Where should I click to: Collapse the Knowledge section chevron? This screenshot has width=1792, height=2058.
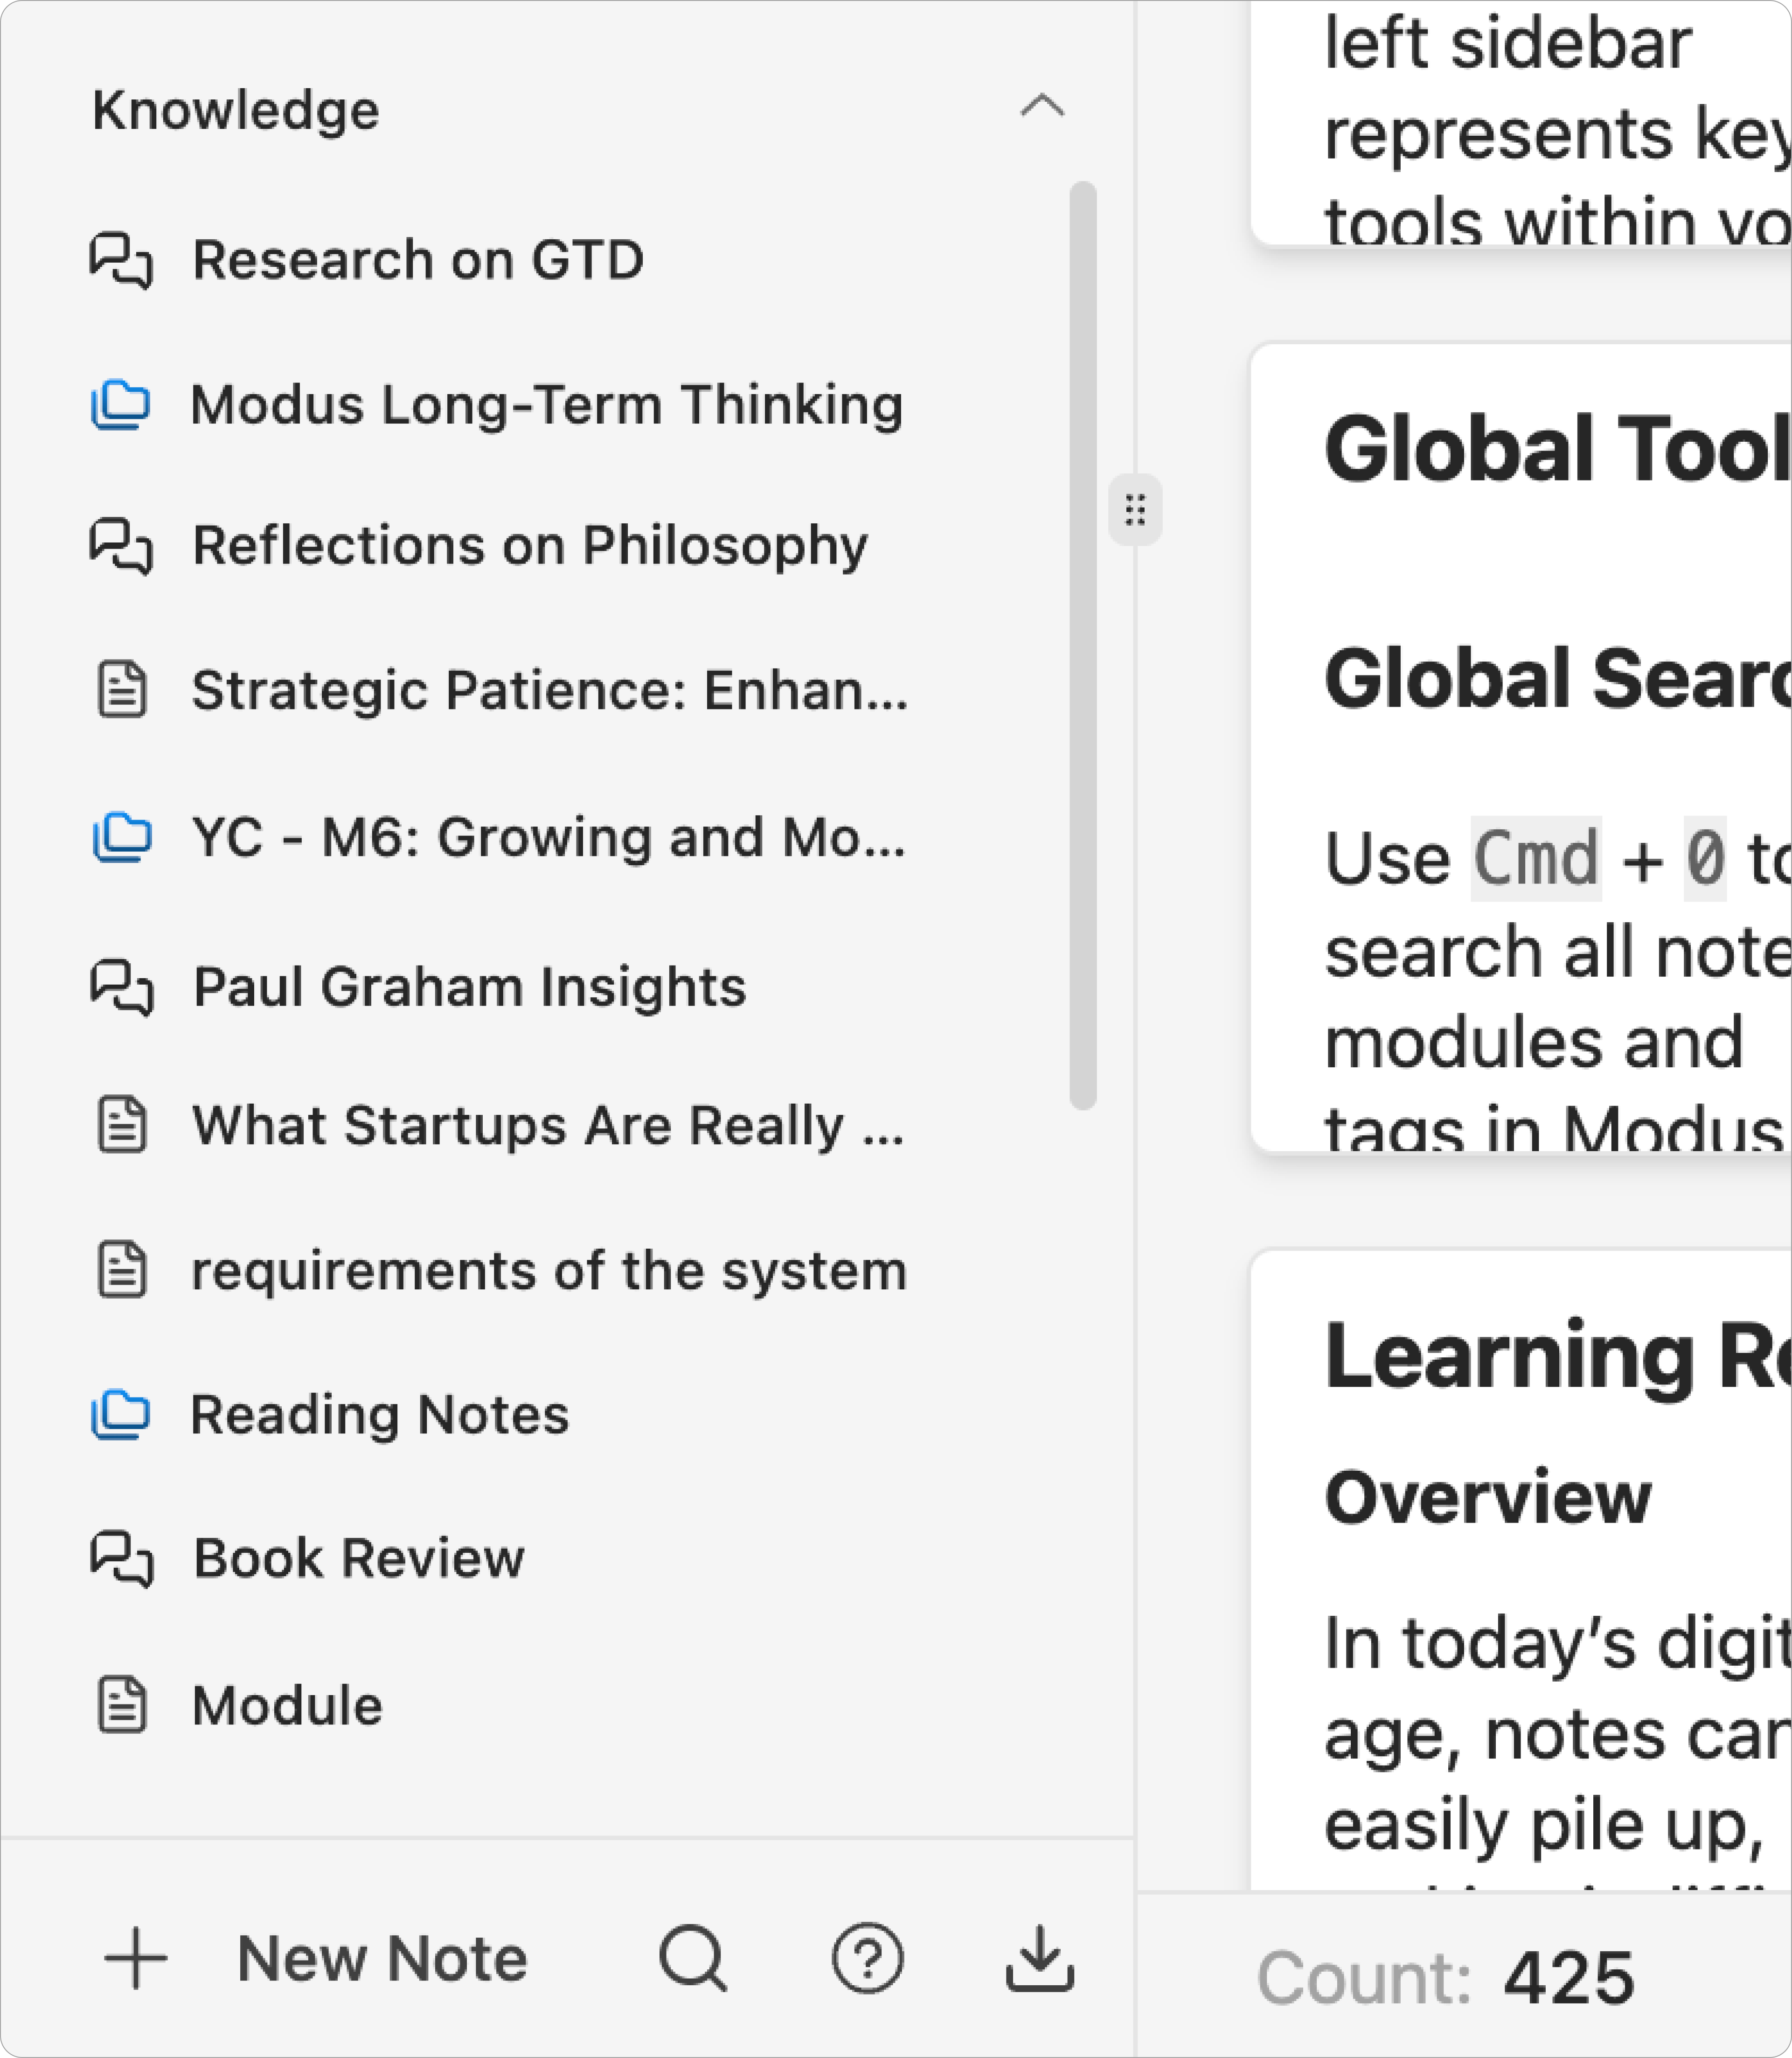pos(1042,105)
